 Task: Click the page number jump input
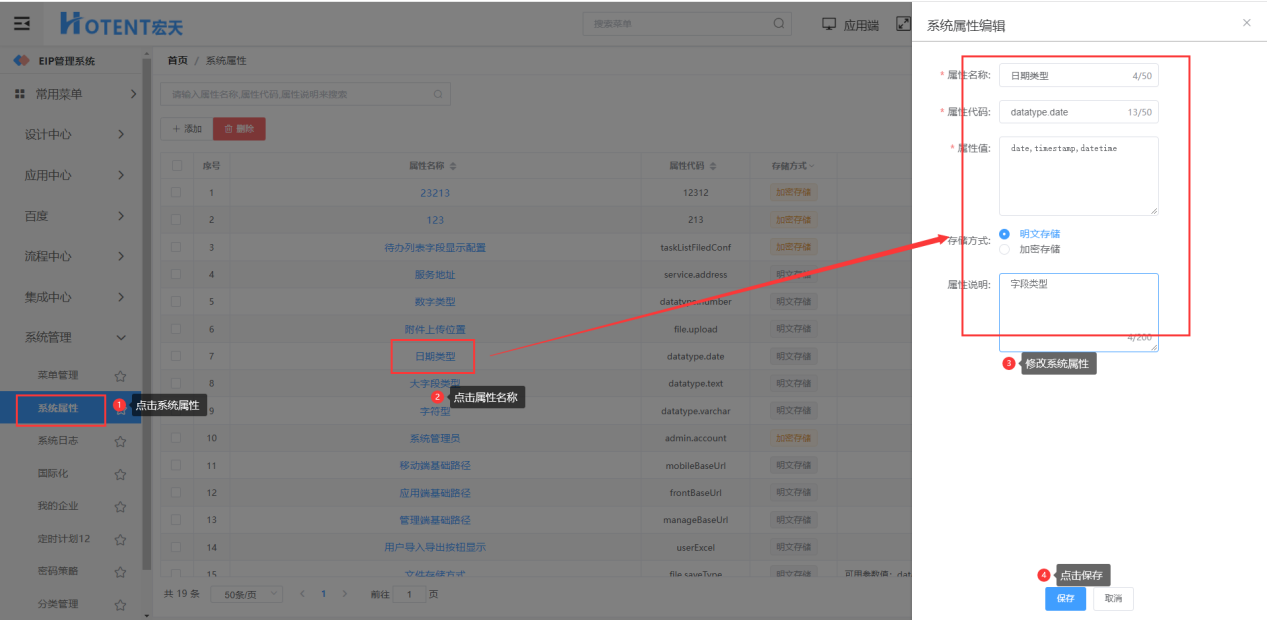(x=409, y=594)
